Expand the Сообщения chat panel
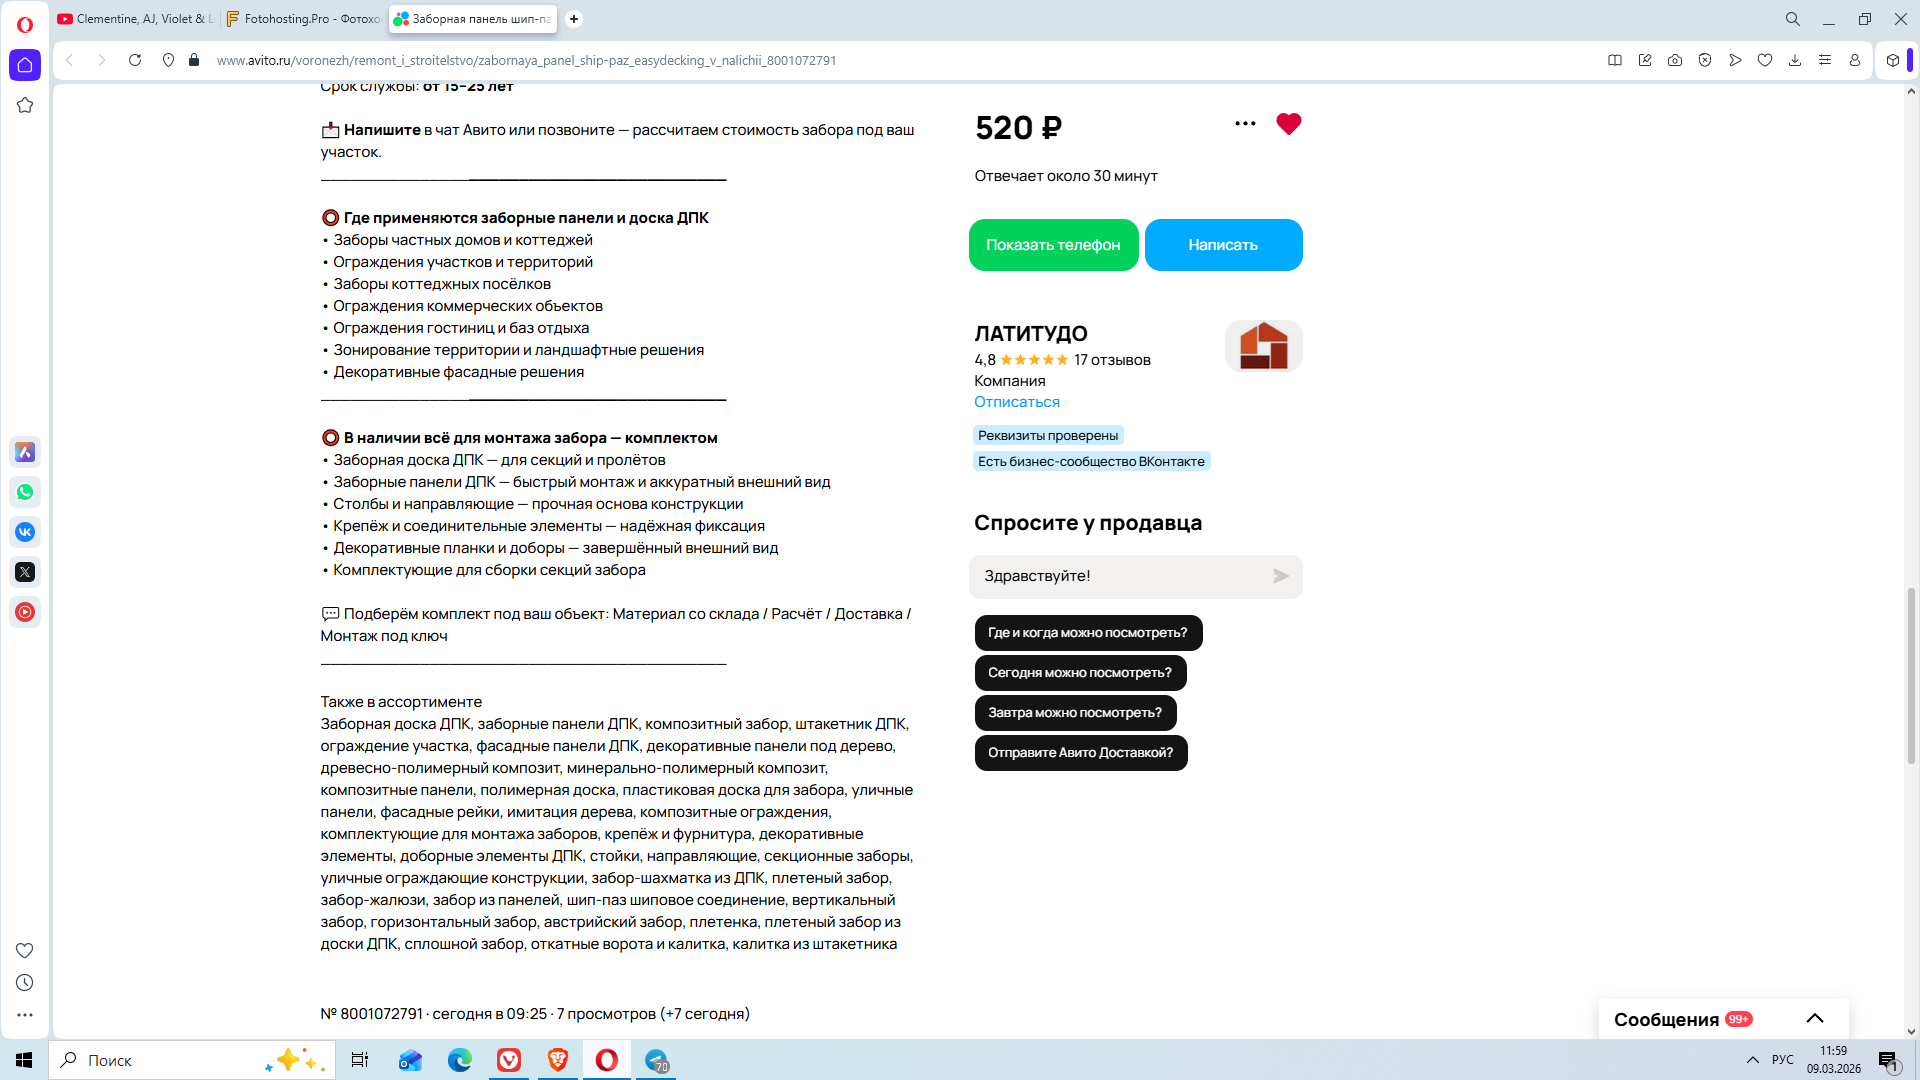Viewport: 1920px width, 1080px height. click(x=1815, y=1019)
